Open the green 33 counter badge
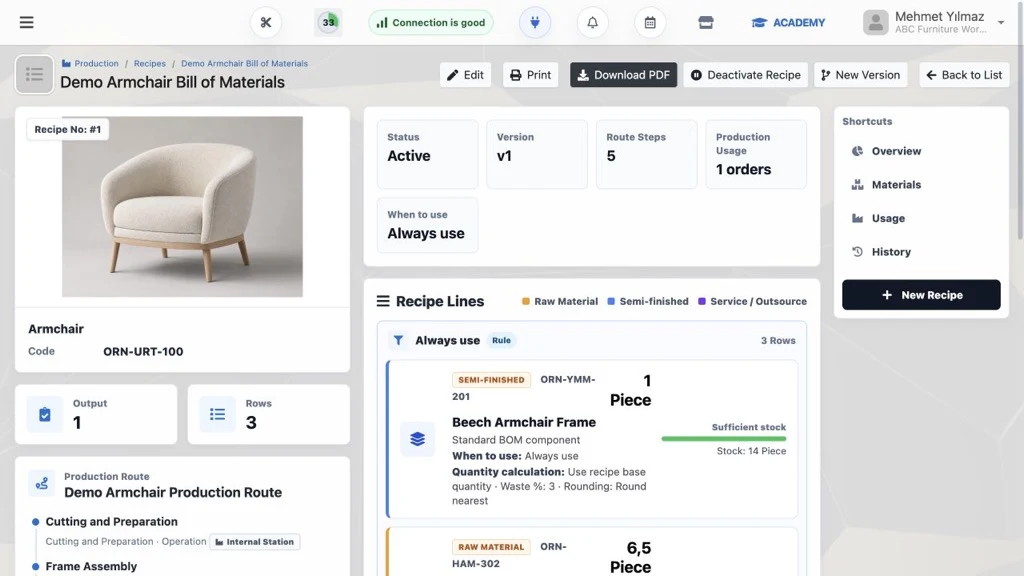Screen dimensions: 1024x576 click(x=328, y=22)
